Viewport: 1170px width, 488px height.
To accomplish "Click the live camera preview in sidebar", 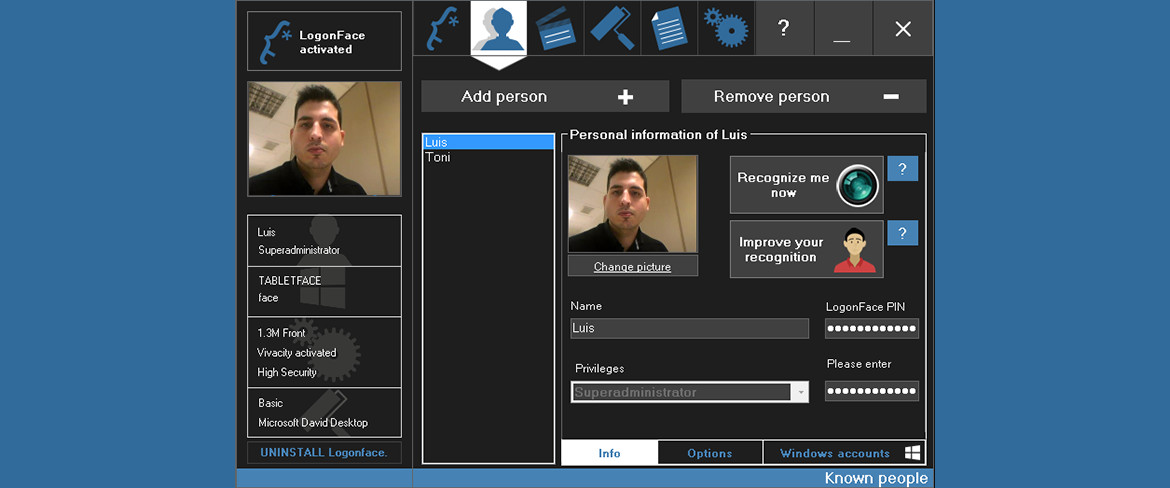I will [324, 139].
